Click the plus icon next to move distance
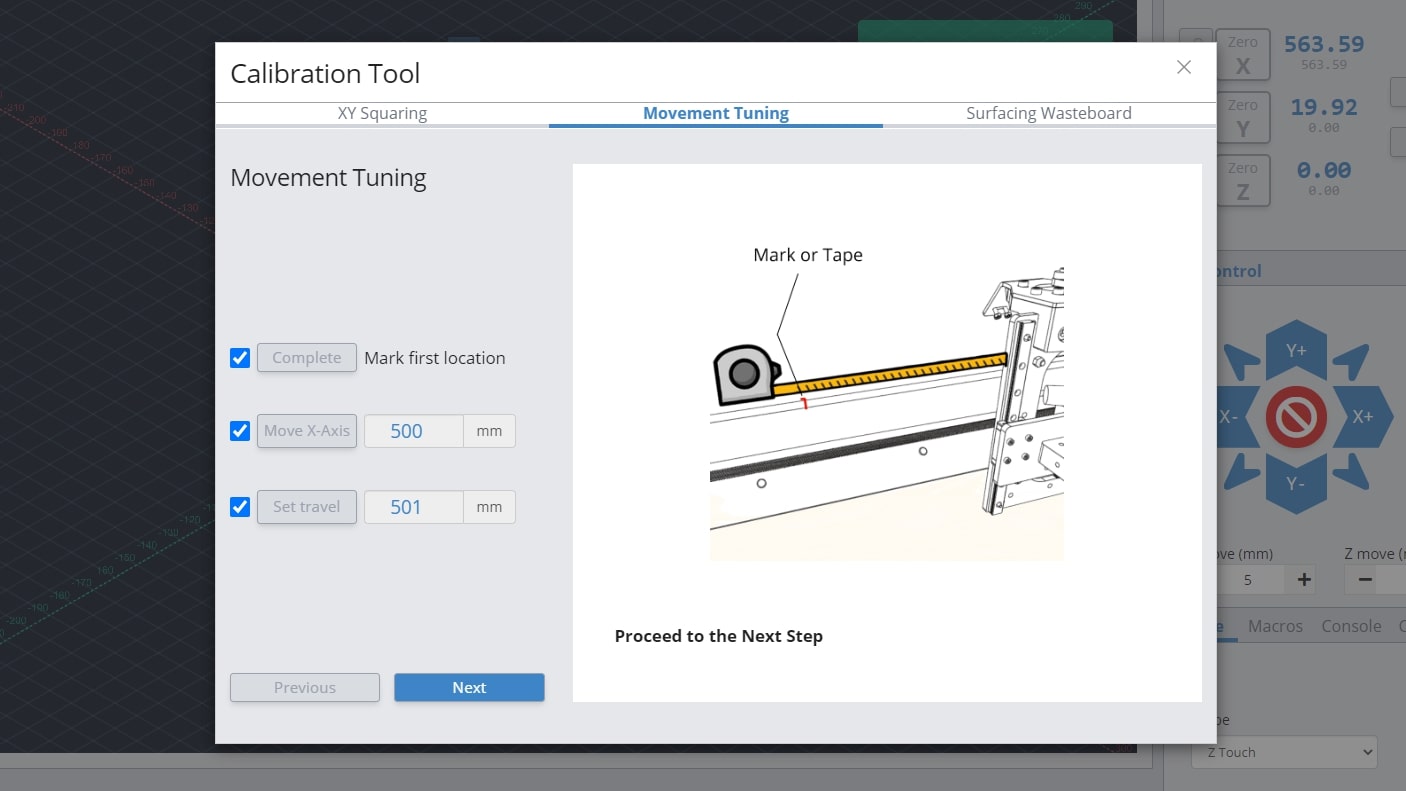Screen dimensions: 1406x791 coord(1304,579)
